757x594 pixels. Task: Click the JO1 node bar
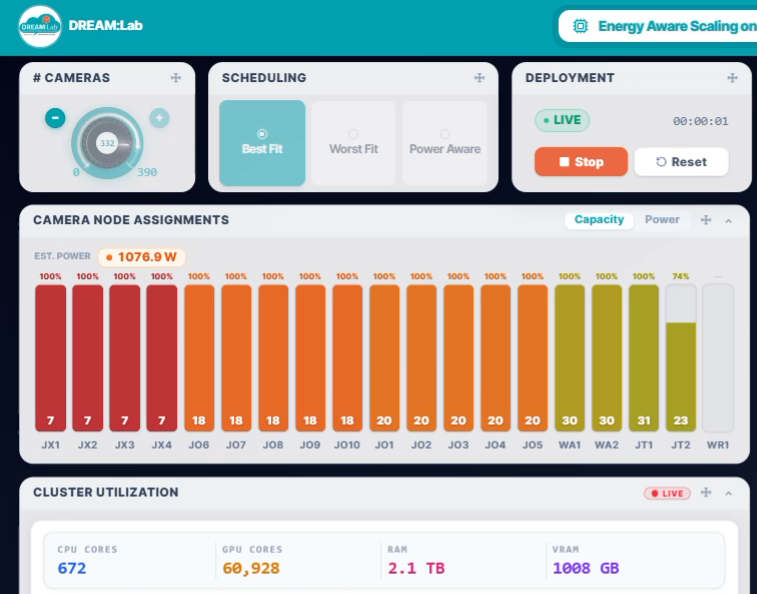[x=384, y=358]
